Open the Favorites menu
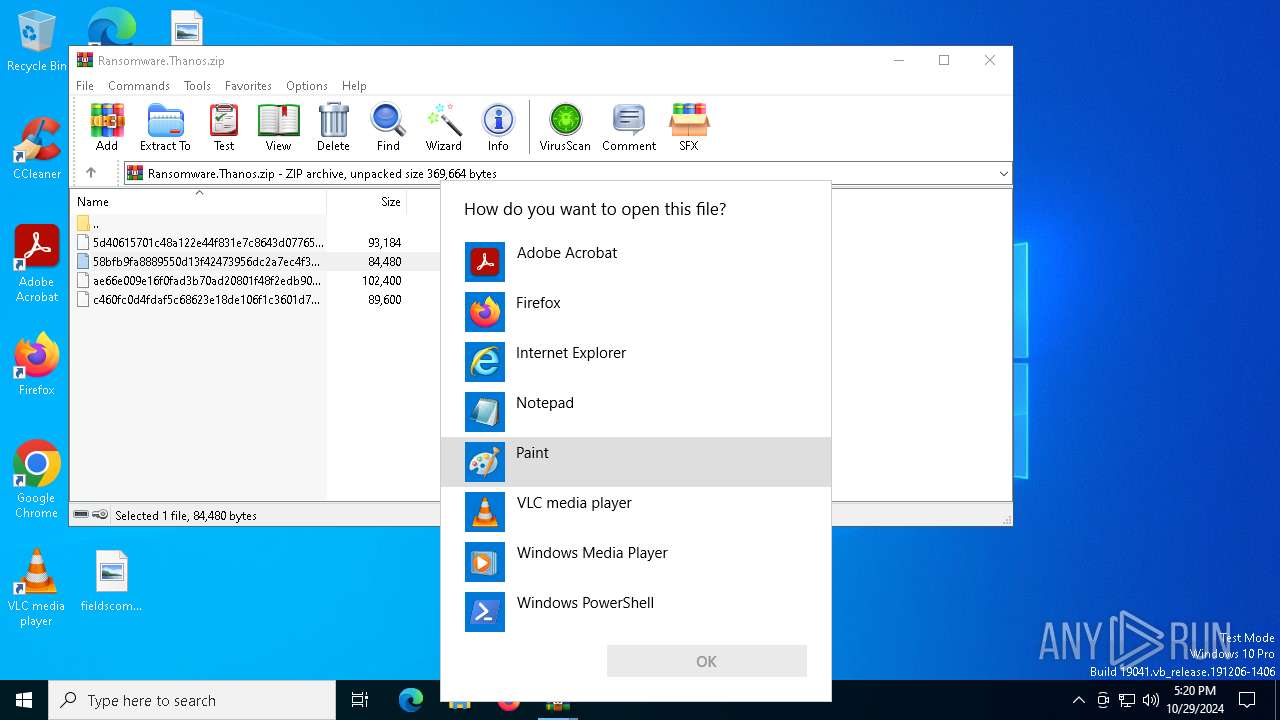The height and width of the screenshot is (720, 1280). click(x=248, y=86)
